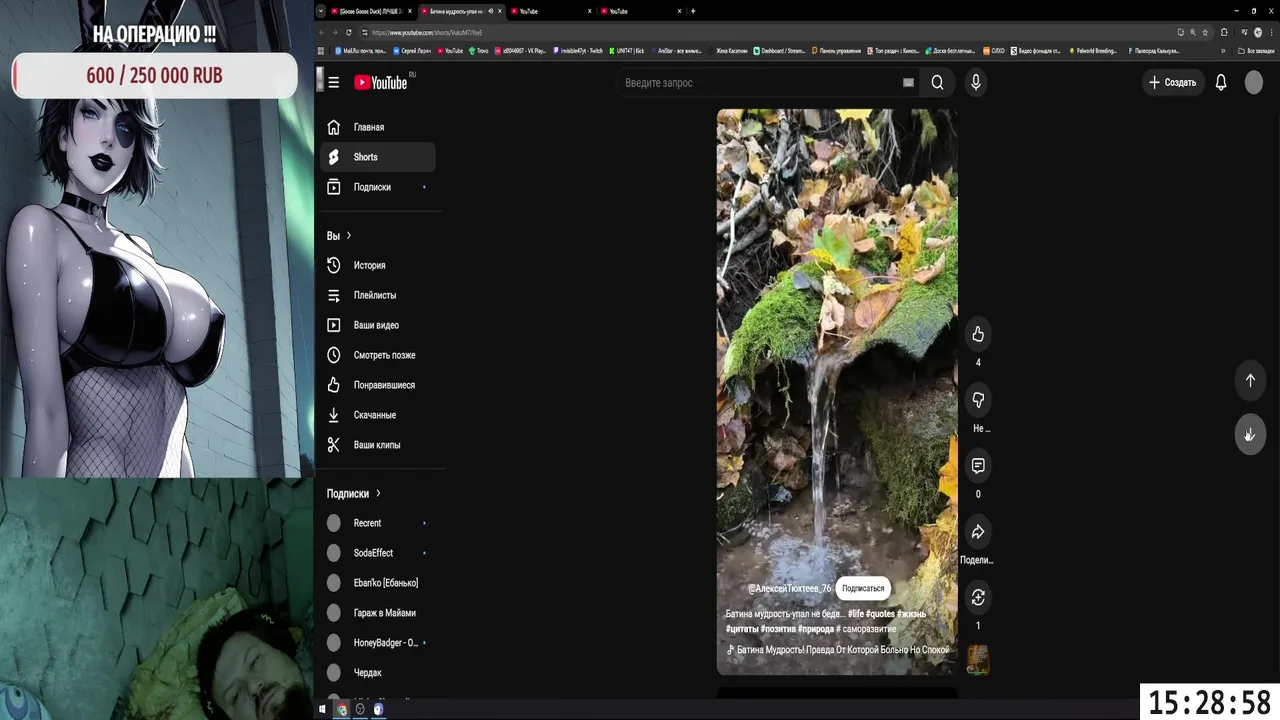Open the notifications bell
The image size is (1280, 720).
point(1221,82)
